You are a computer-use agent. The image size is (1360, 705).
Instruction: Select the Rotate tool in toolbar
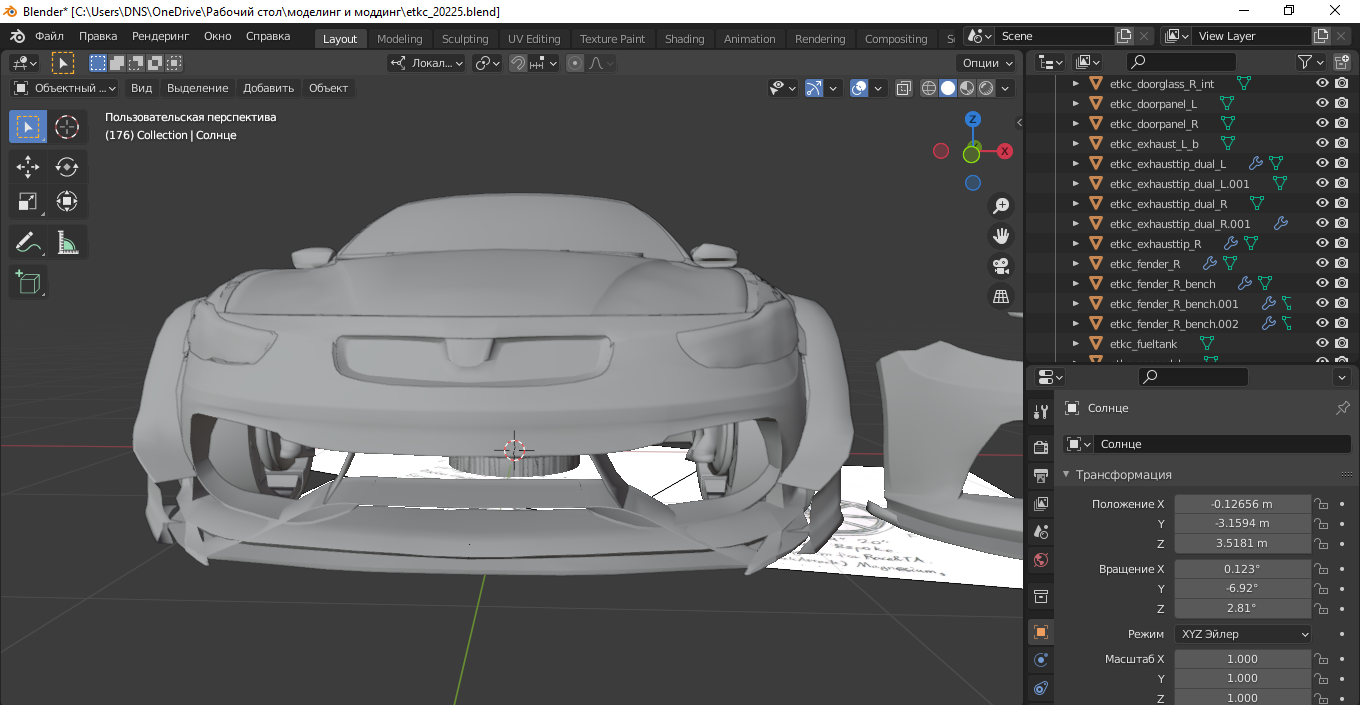coord(67,166)
